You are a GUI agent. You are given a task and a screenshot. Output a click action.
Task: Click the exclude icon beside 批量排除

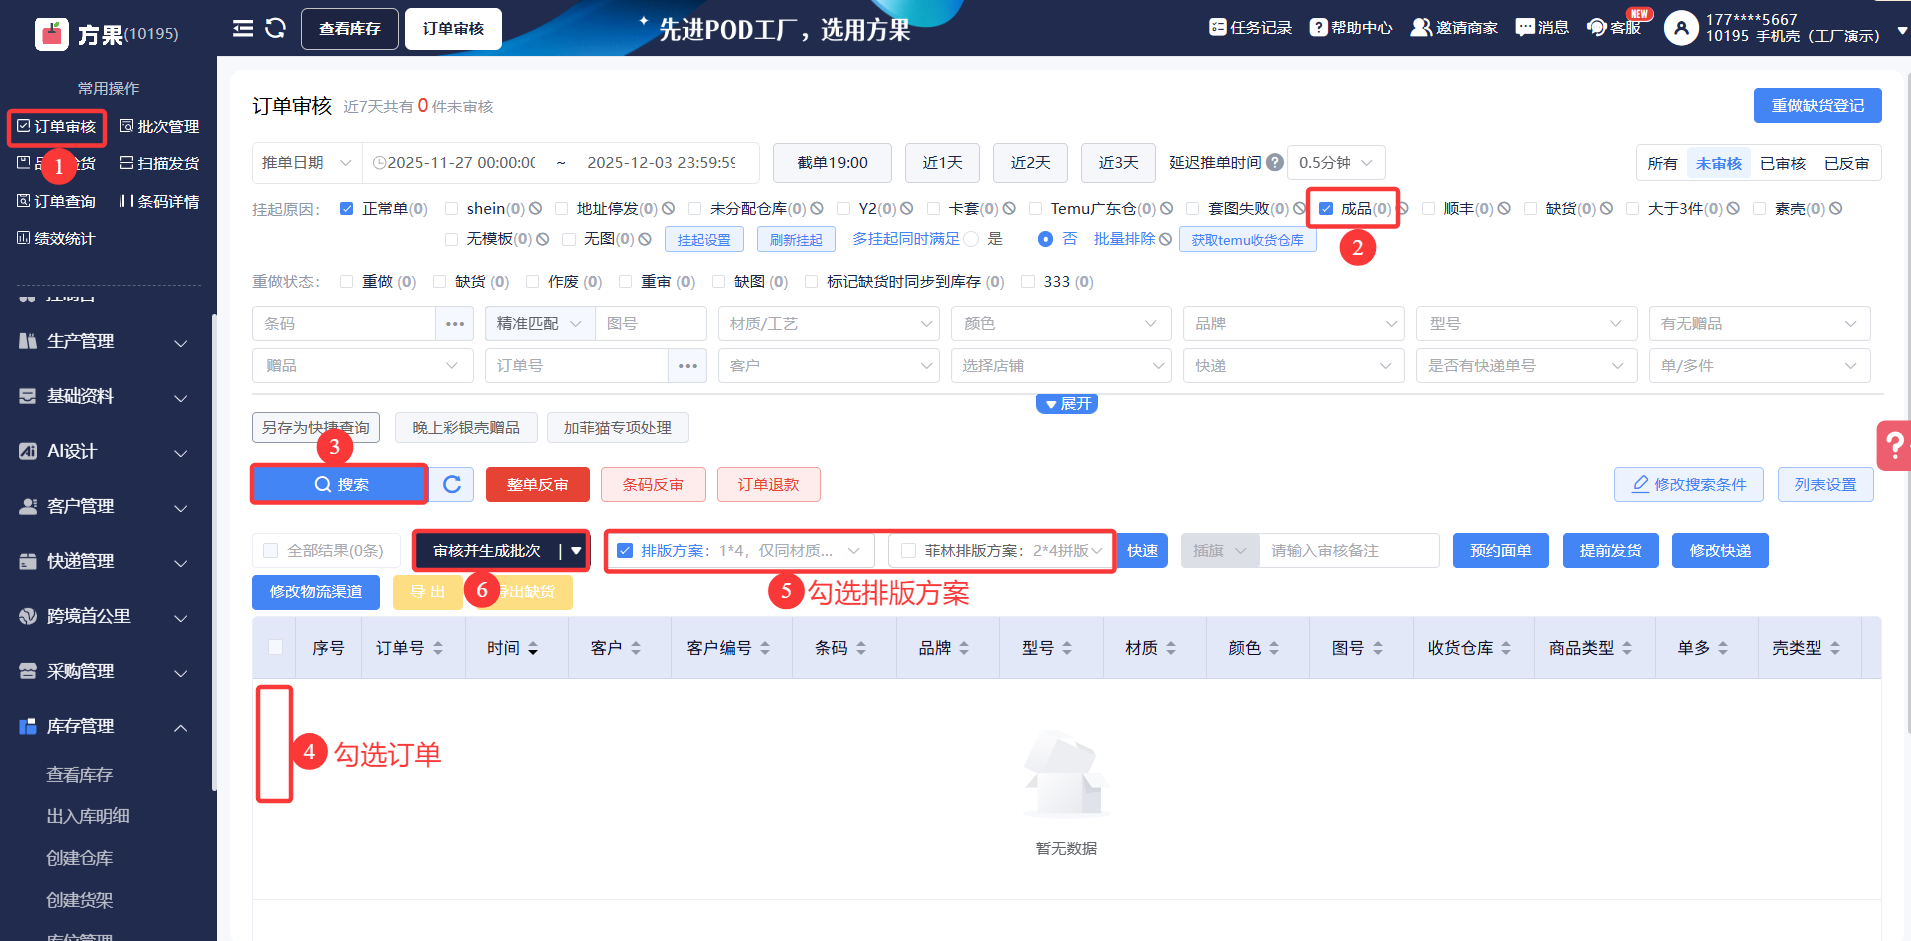(x=1165, y=239)
